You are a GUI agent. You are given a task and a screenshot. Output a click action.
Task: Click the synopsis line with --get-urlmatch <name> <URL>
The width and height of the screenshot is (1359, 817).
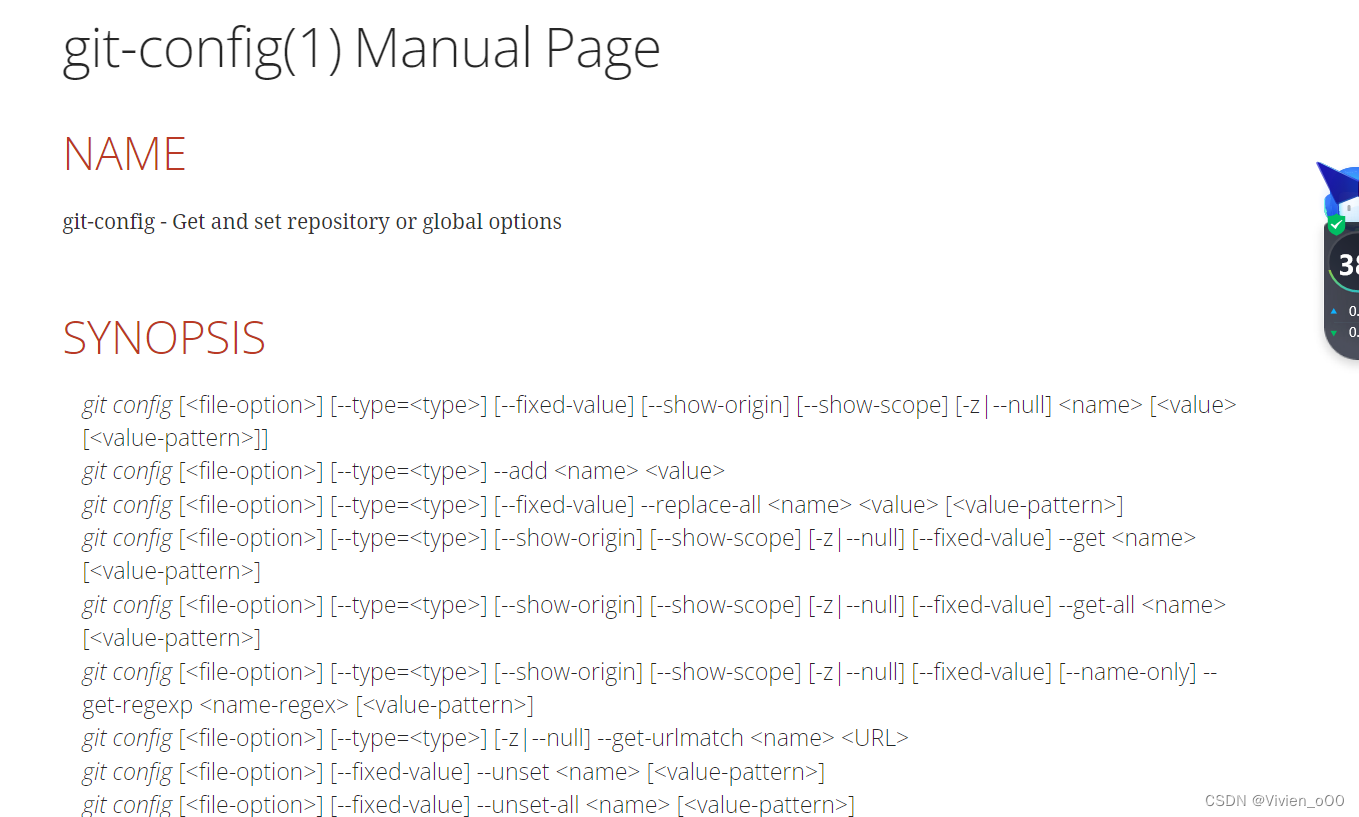(x=495, y=738)
